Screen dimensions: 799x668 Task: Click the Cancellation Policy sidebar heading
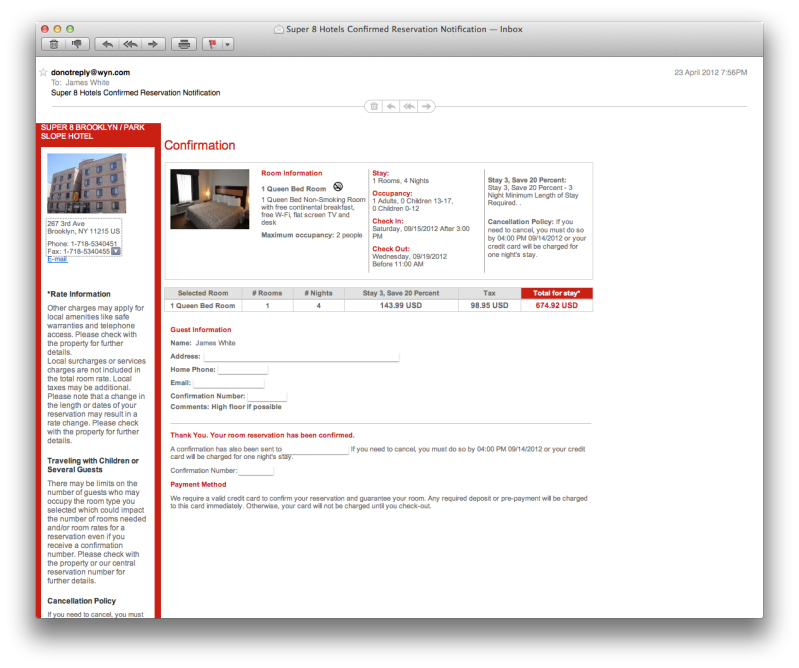pyautogui.click(x=82, y=601)
